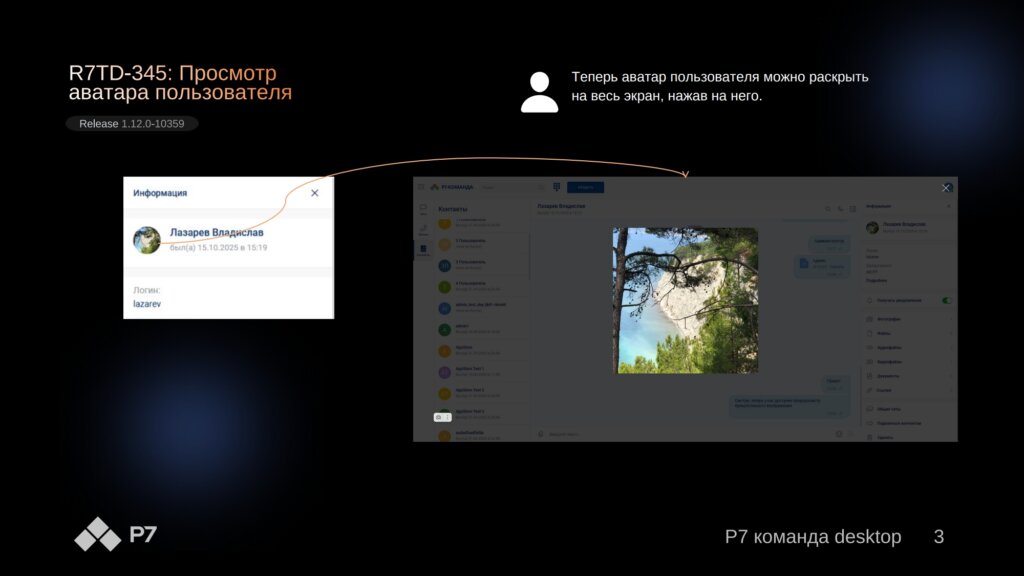Select the contacts section in left sidebar
Viewport: 1024px width, 576px height.
pos(423,248)
